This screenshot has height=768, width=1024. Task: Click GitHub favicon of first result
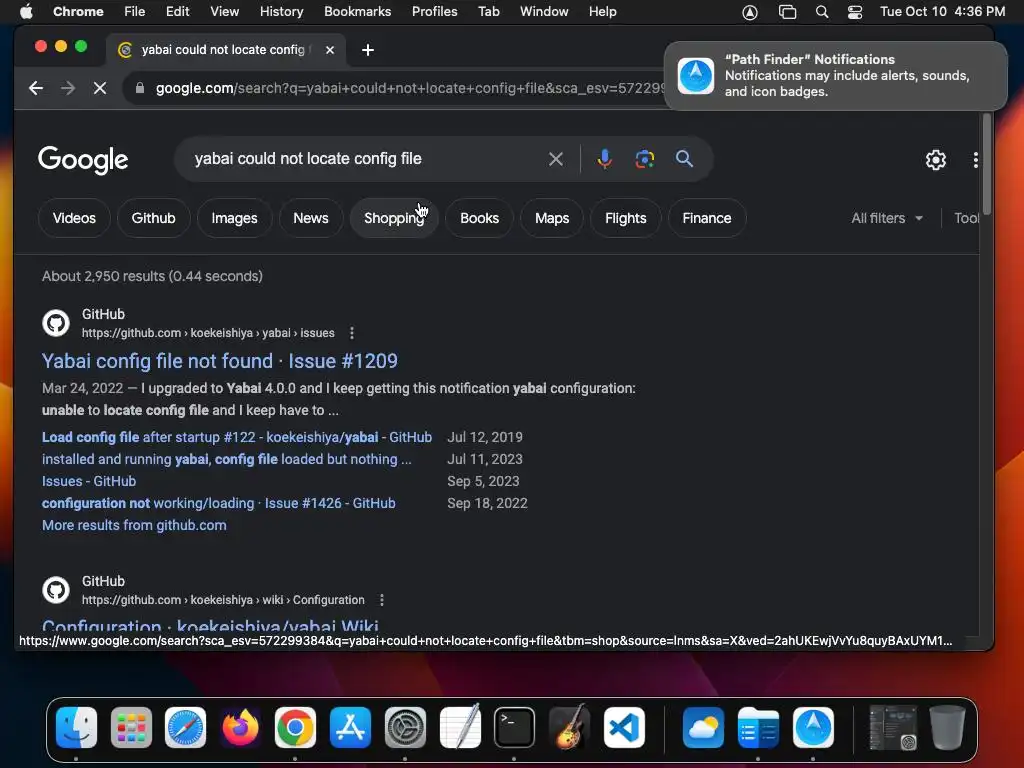[56, 323]
